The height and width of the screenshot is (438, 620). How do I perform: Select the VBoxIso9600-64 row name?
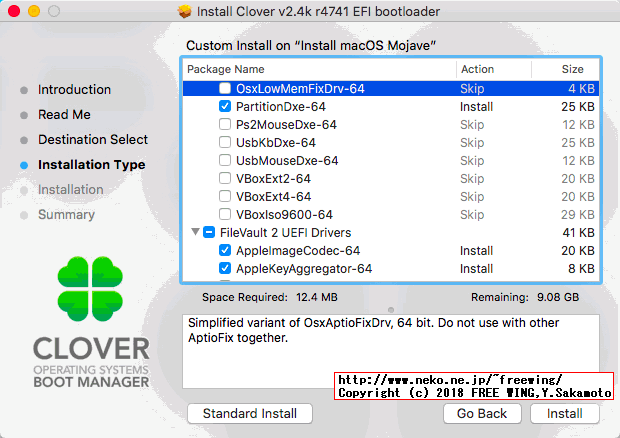284,215
